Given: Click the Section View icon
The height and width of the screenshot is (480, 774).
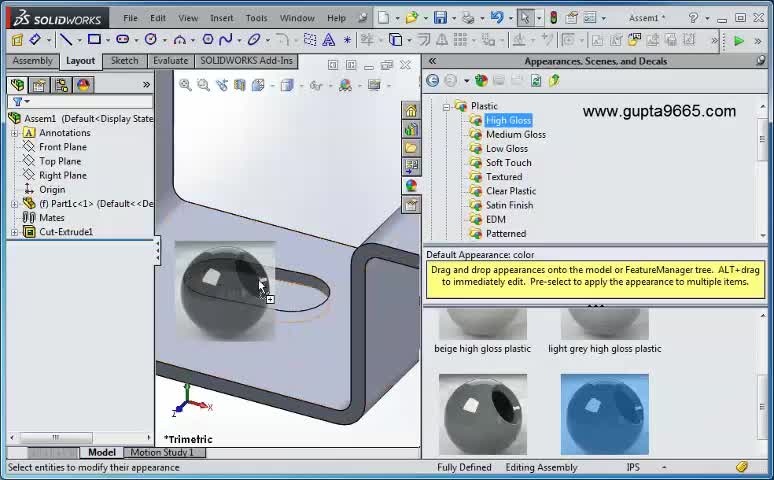Looking at the screenshot, I should point(240,85).
